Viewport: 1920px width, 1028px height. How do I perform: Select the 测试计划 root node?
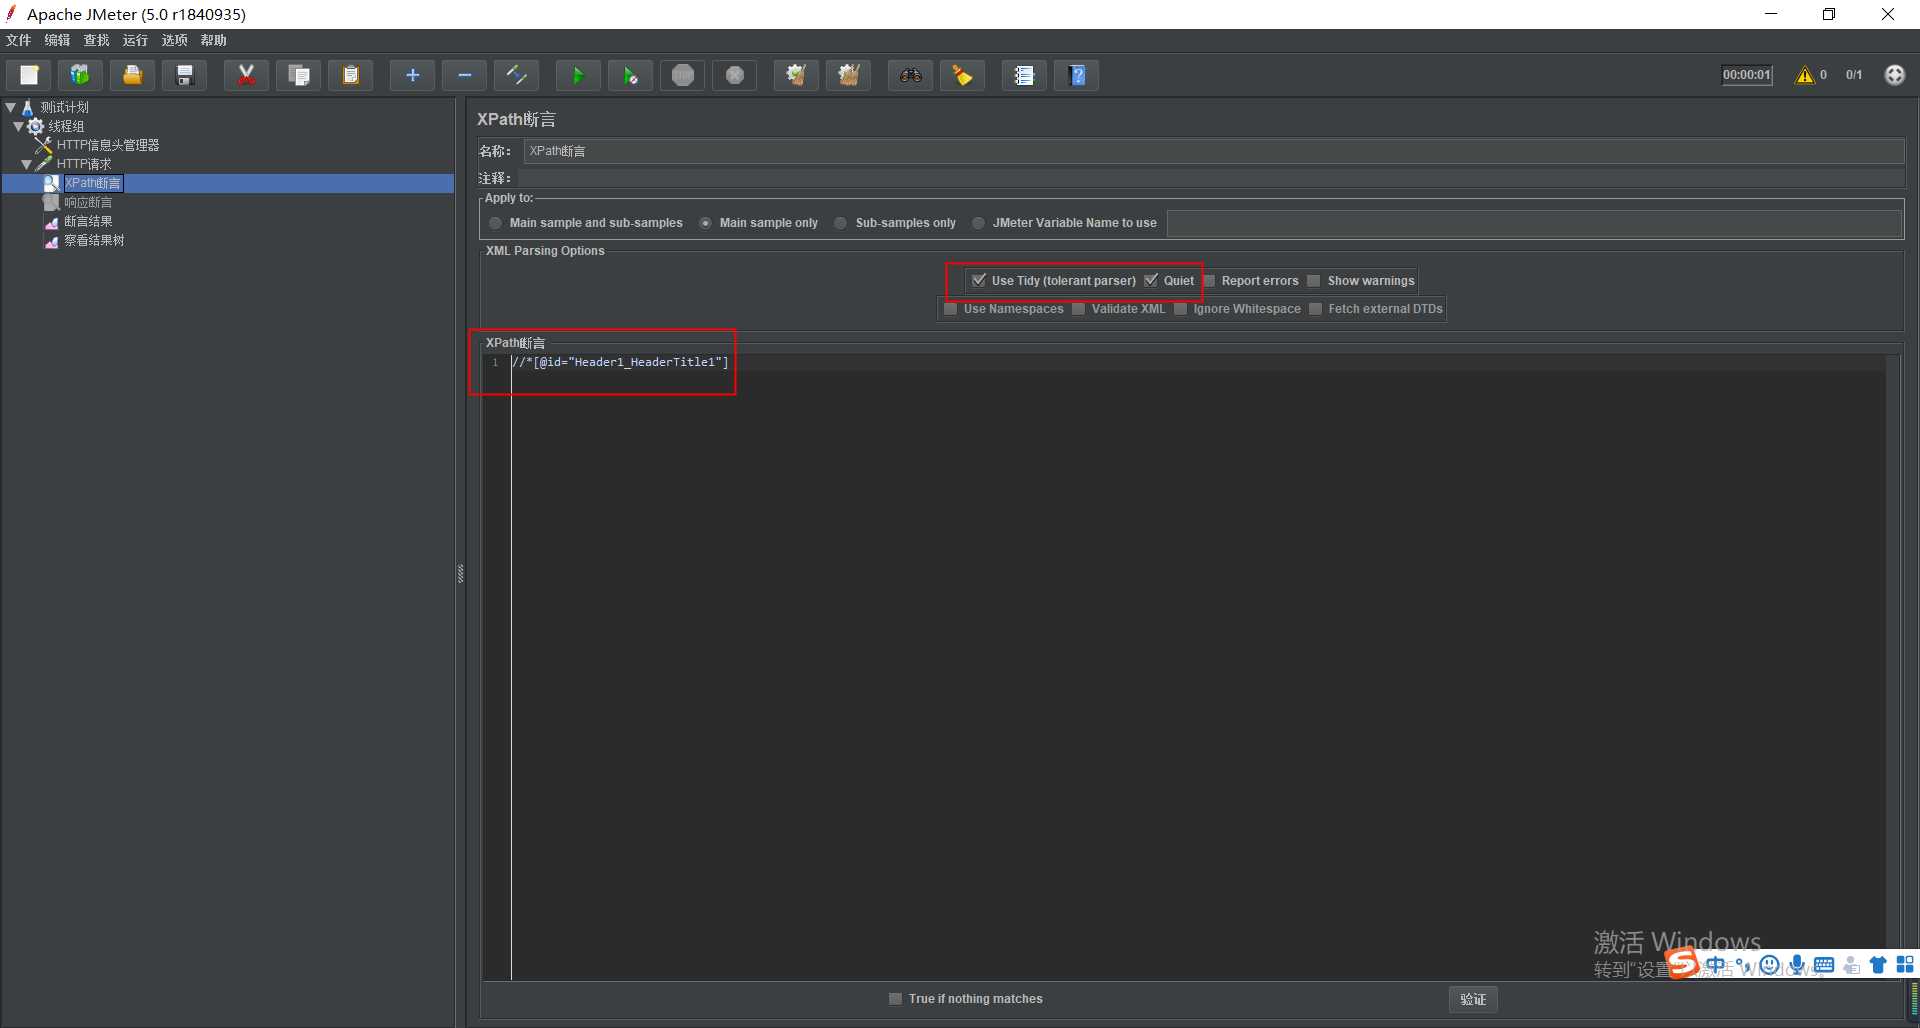click(x=56, y=107)
